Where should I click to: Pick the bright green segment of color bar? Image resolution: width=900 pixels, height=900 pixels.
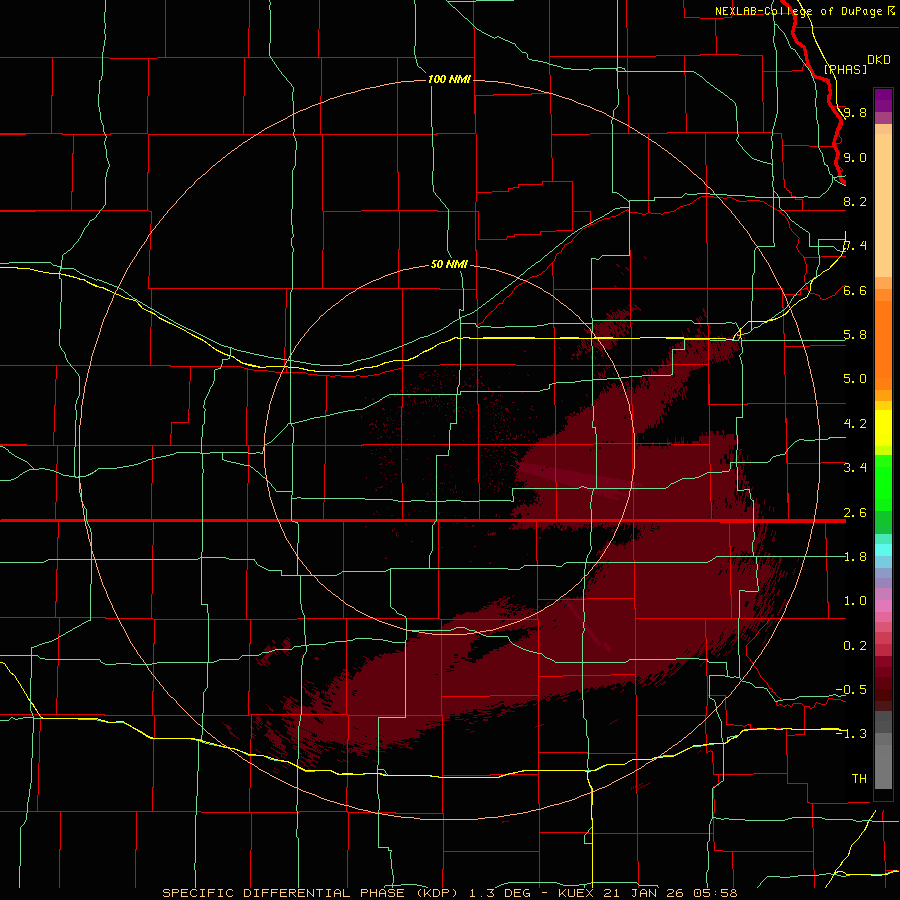tap(883, 483)
